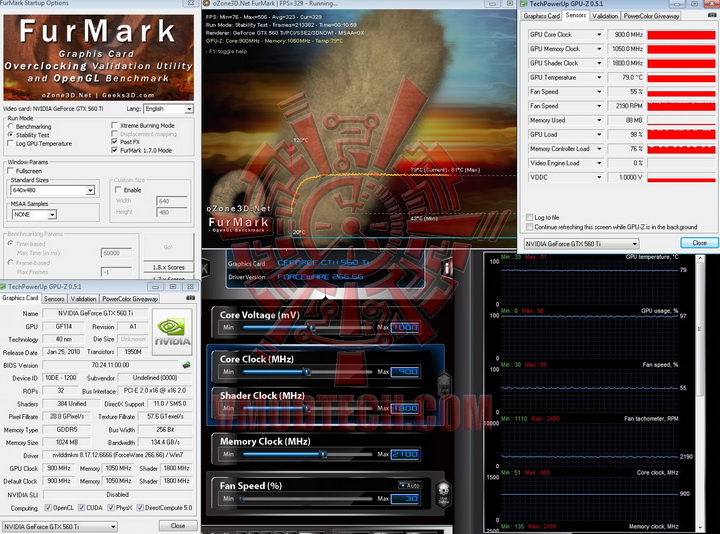Toggle OpenCL computing checkbox
Image resolution: width=720 pixels, height=534 pixels.
[48, 507]
